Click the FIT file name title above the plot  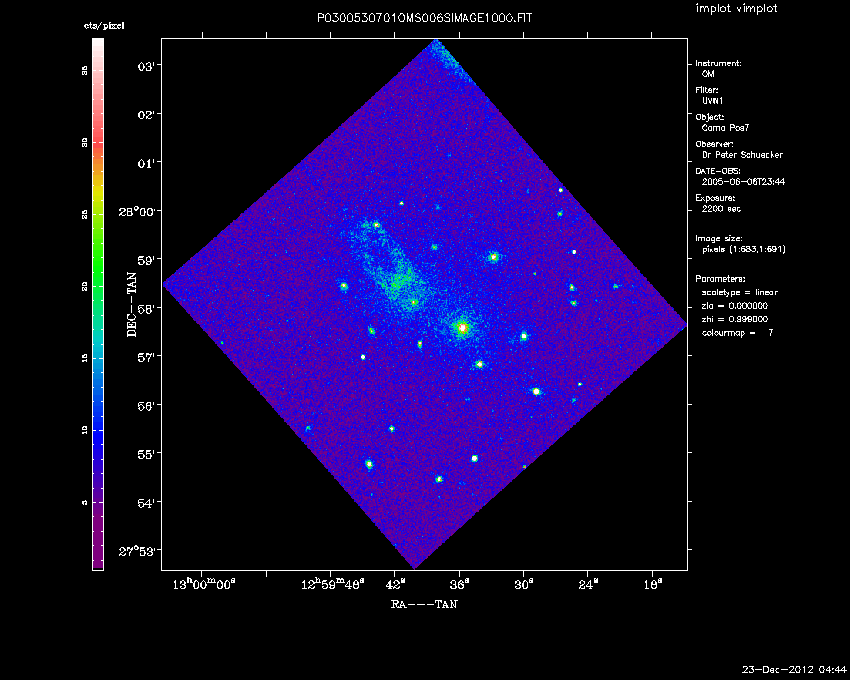pos(424,18)
